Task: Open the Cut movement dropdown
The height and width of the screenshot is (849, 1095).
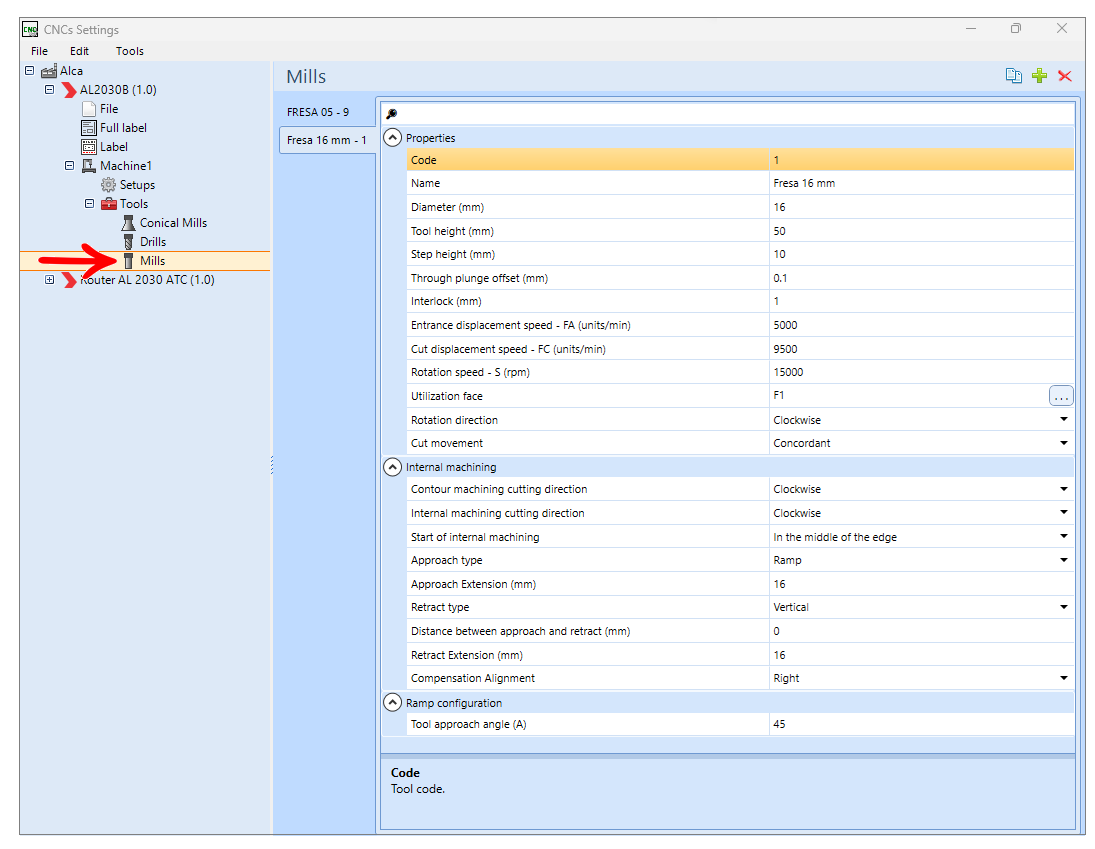Action: [x=1064, y=443]
